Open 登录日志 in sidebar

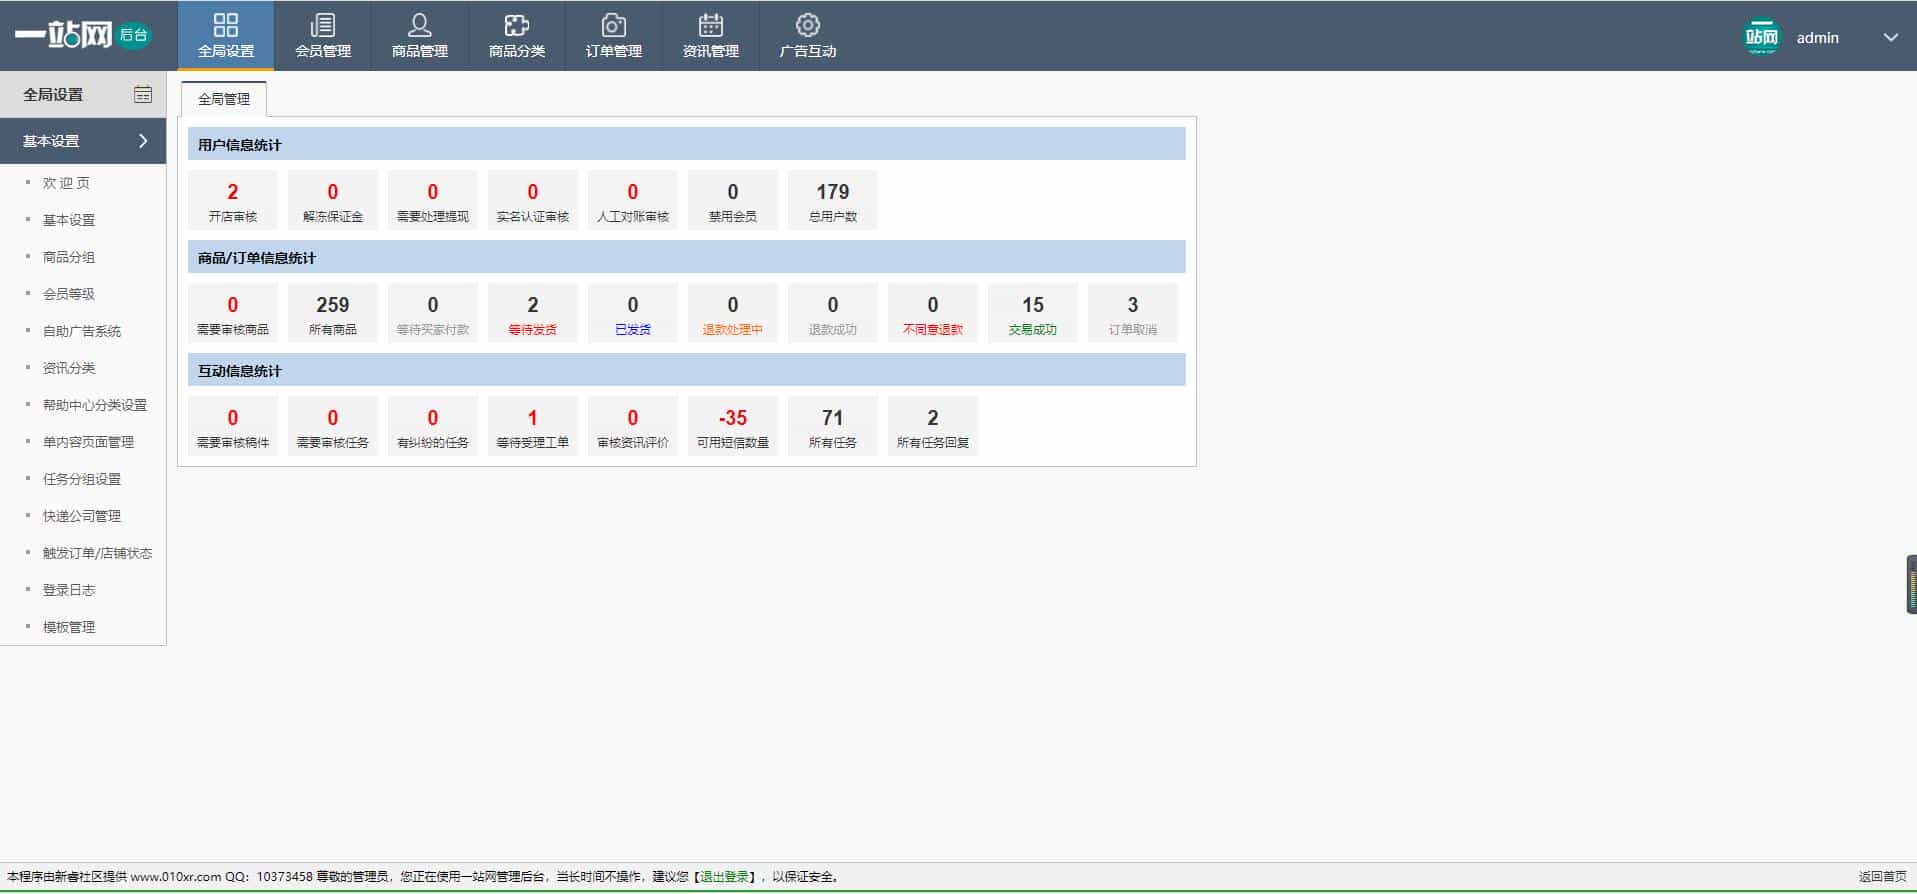coord(69,590)
